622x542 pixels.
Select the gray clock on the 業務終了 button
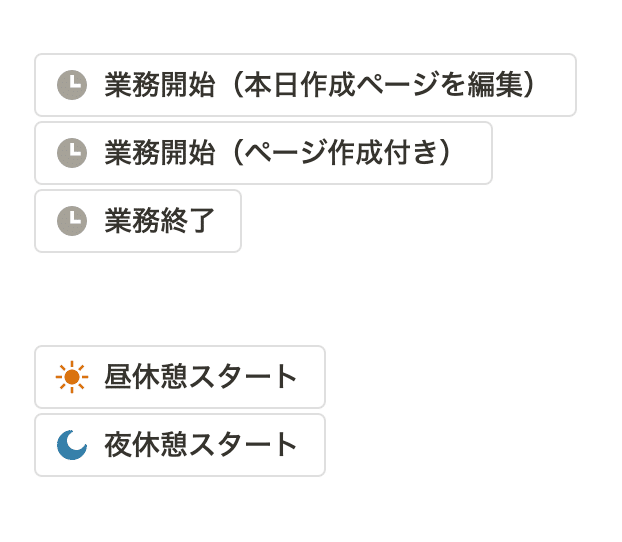click(x=72, y=221)
